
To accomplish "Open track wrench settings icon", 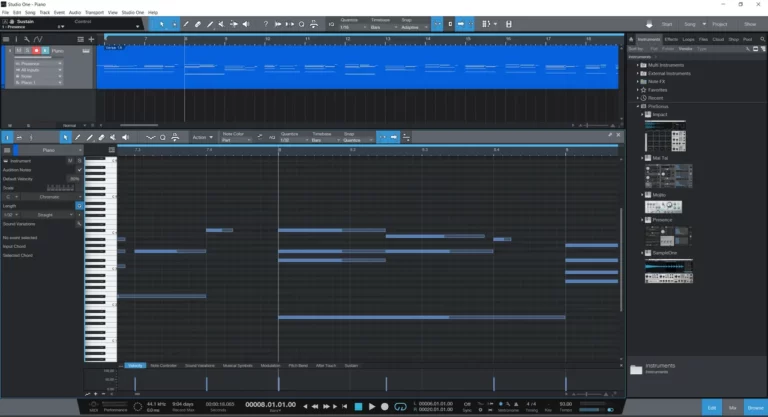I will (26, 39).
